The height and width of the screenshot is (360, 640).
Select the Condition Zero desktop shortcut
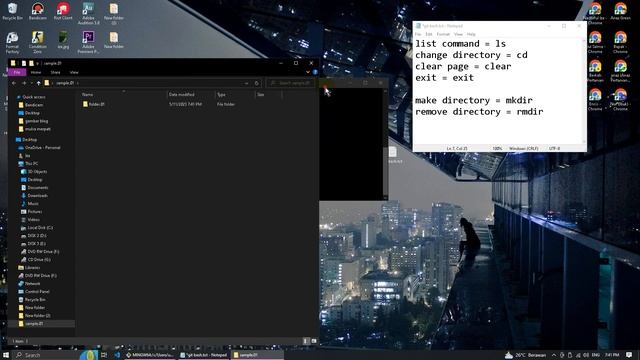[38, 42]
